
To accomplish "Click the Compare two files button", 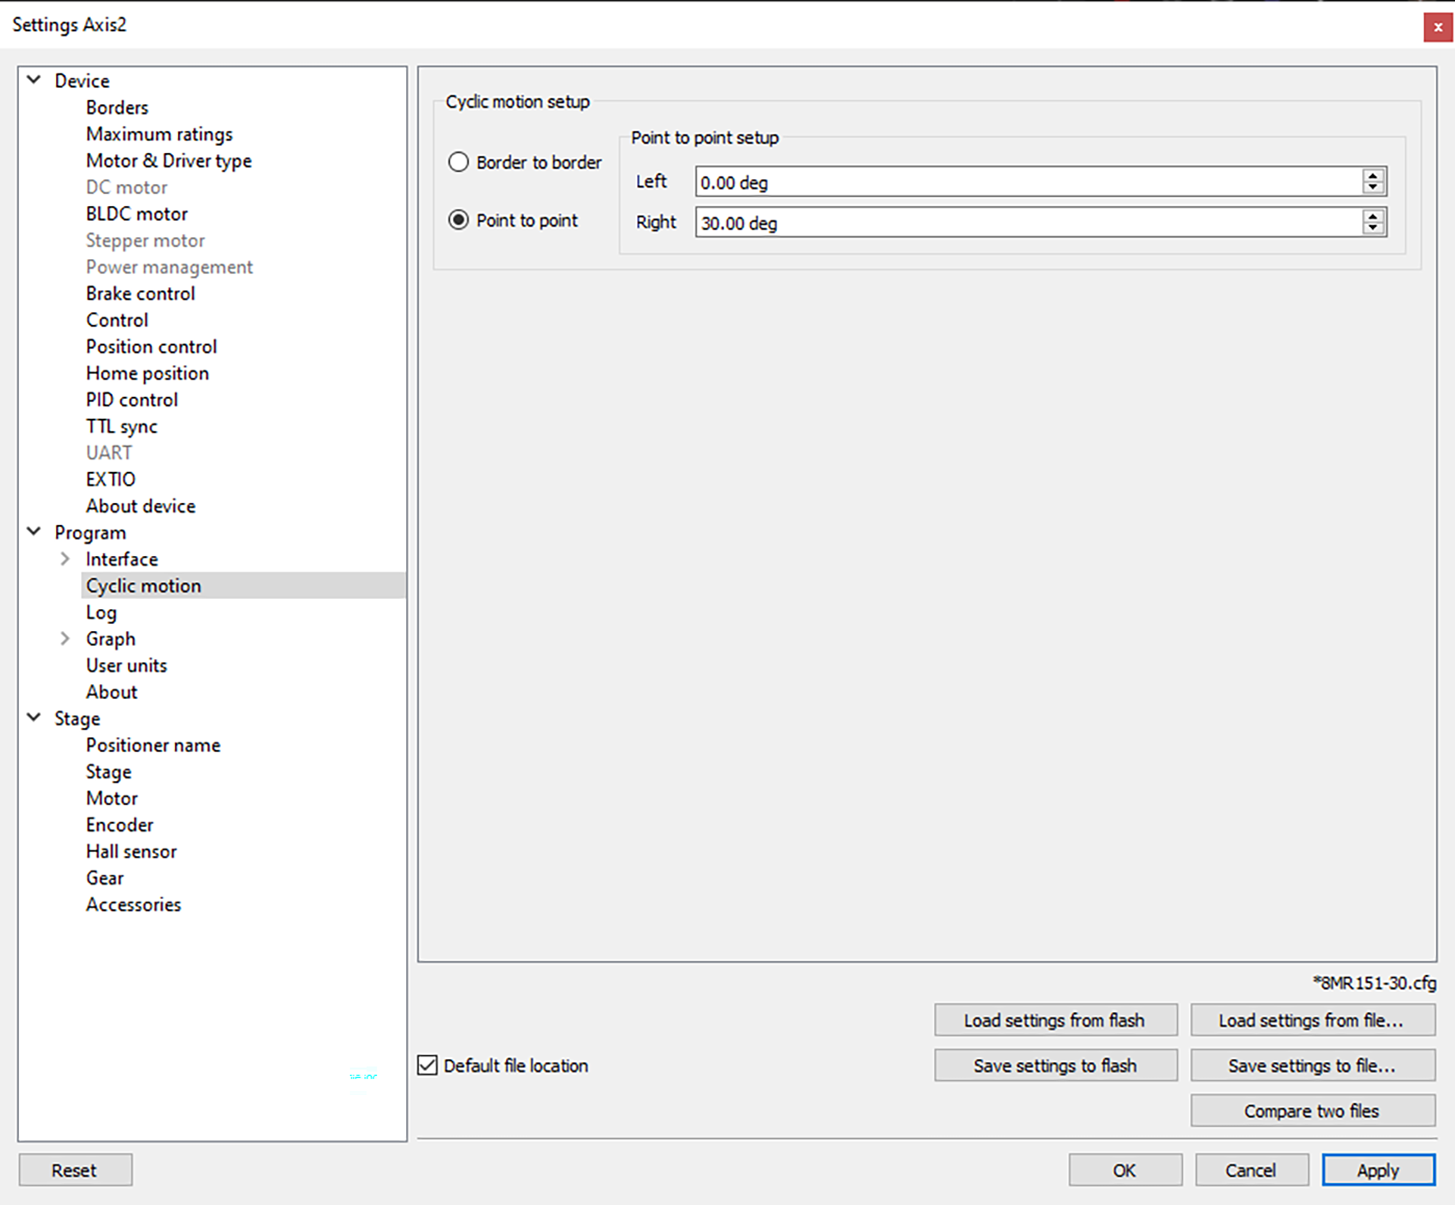I will pos(1311,1111).
